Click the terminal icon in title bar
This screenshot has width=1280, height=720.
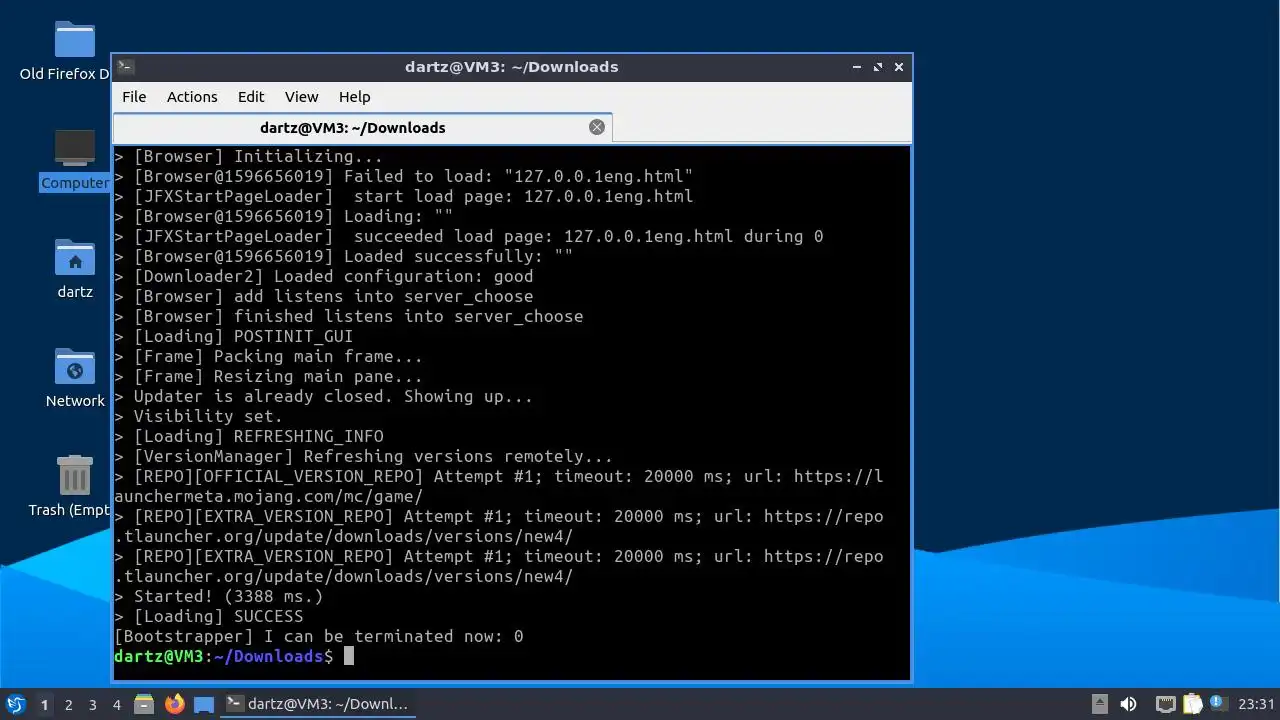pyautogui.click(x=125, y=67)
